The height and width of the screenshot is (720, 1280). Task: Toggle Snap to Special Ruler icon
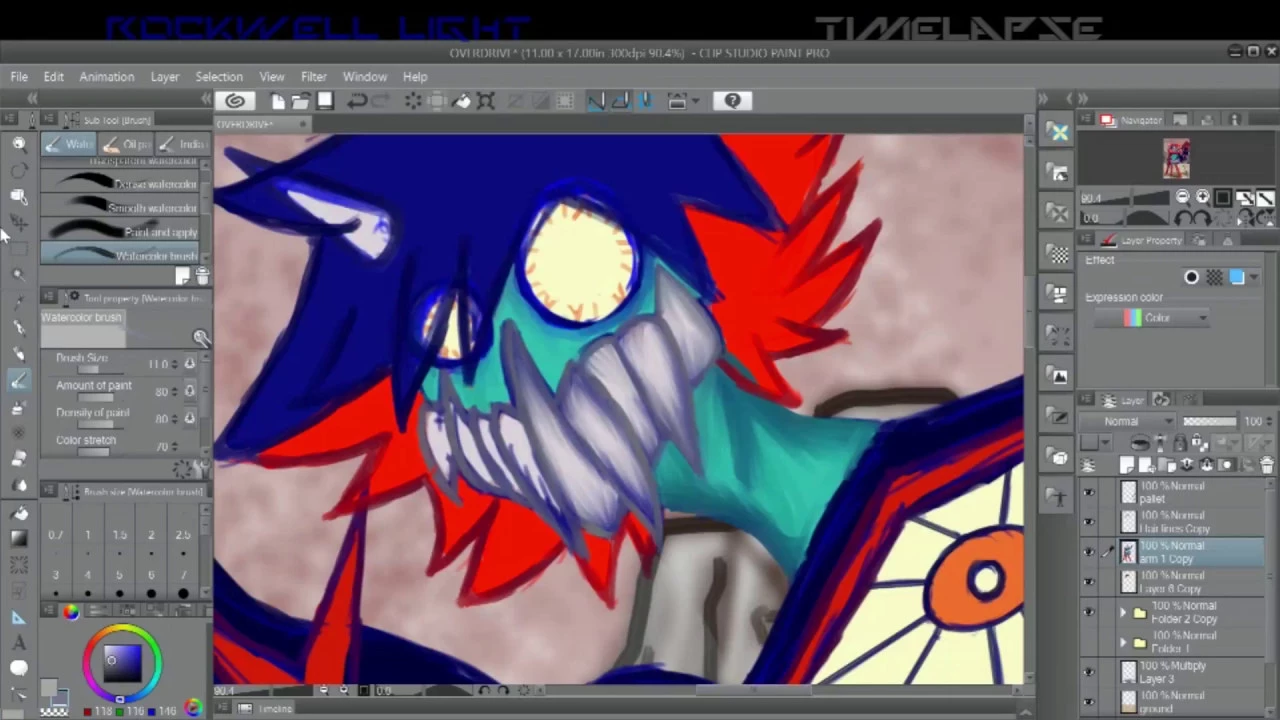click(x=620, y=101)
